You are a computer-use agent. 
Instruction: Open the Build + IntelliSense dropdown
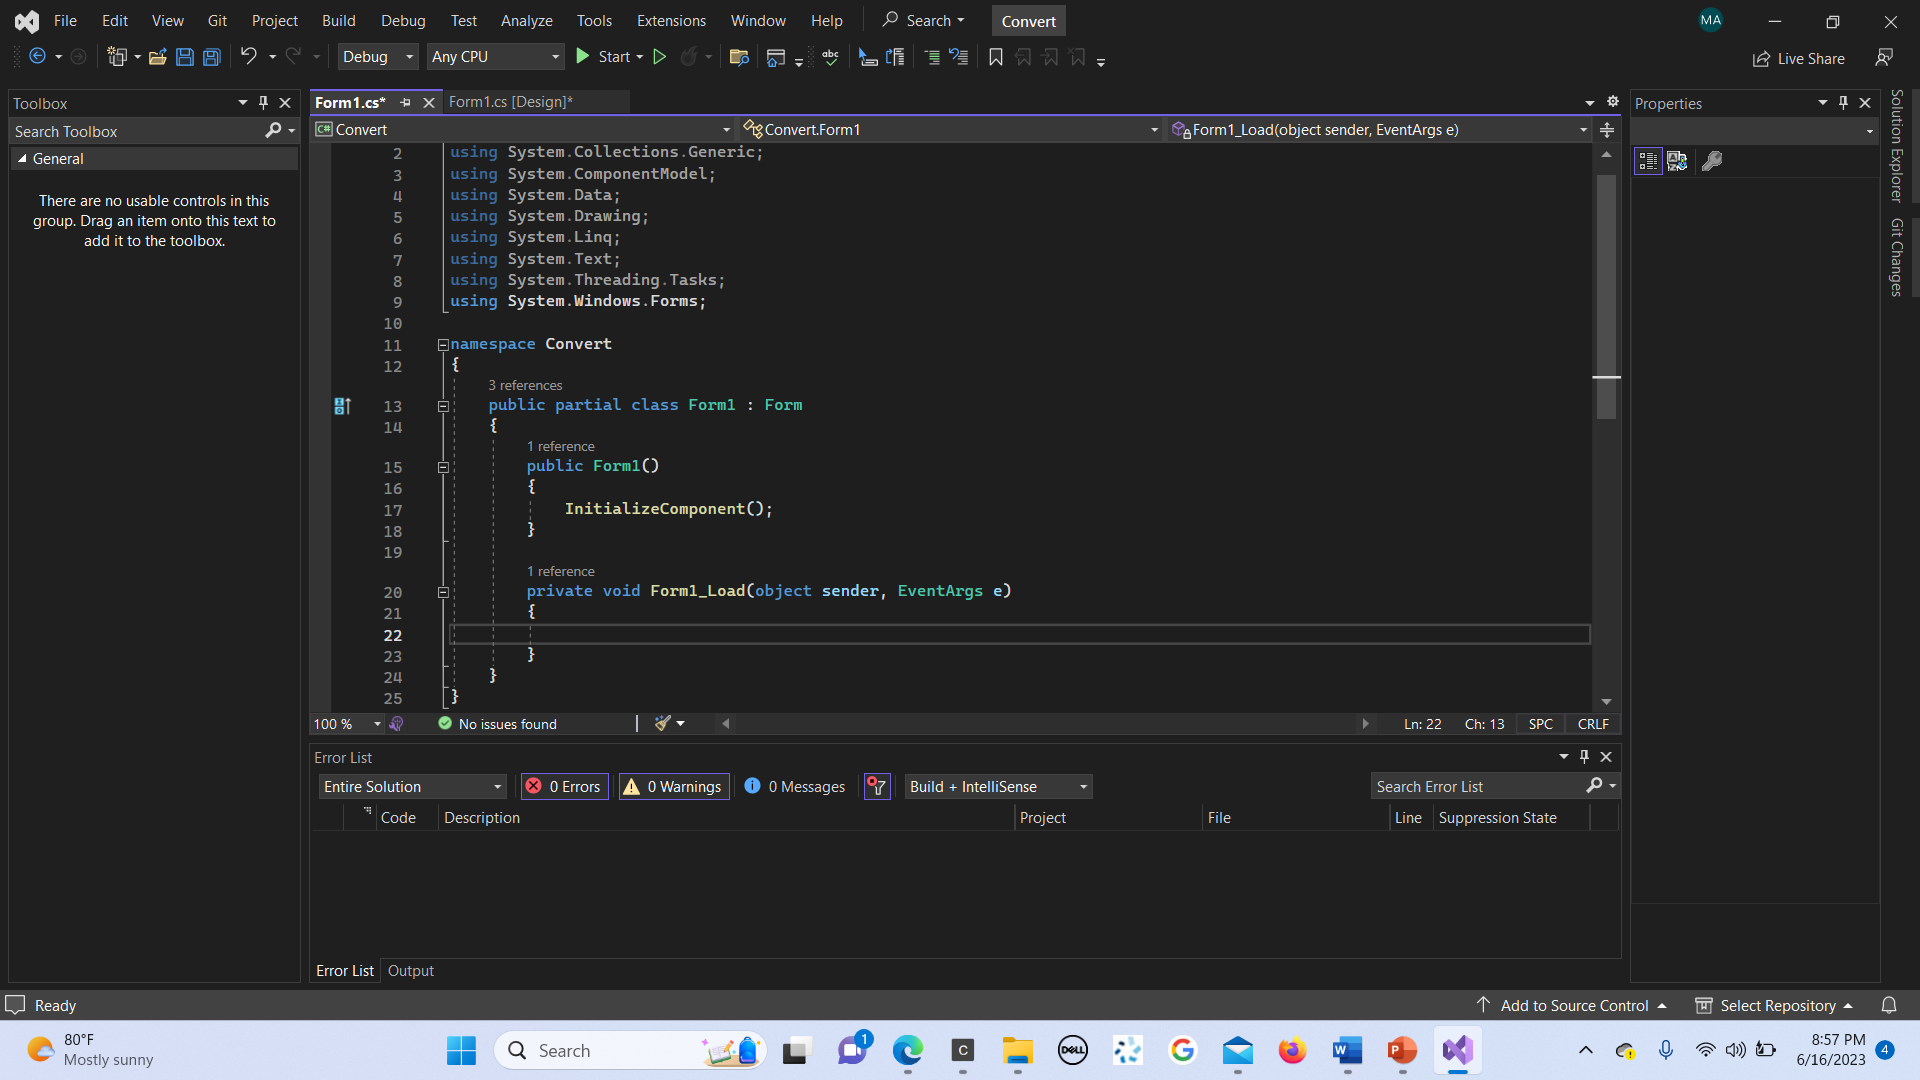point(997,786)
